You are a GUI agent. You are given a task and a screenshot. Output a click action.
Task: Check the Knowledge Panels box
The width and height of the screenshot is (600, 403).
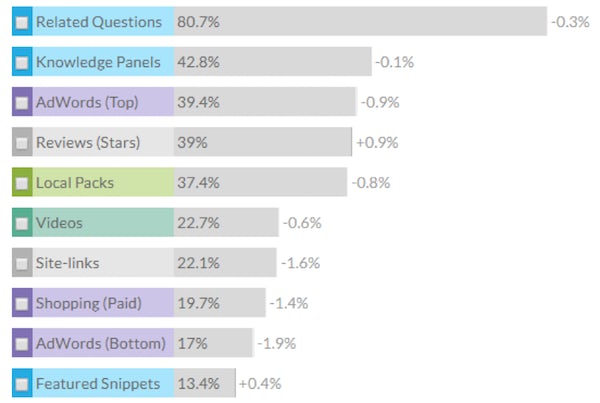pyautogui.click(x=22, y=62)
